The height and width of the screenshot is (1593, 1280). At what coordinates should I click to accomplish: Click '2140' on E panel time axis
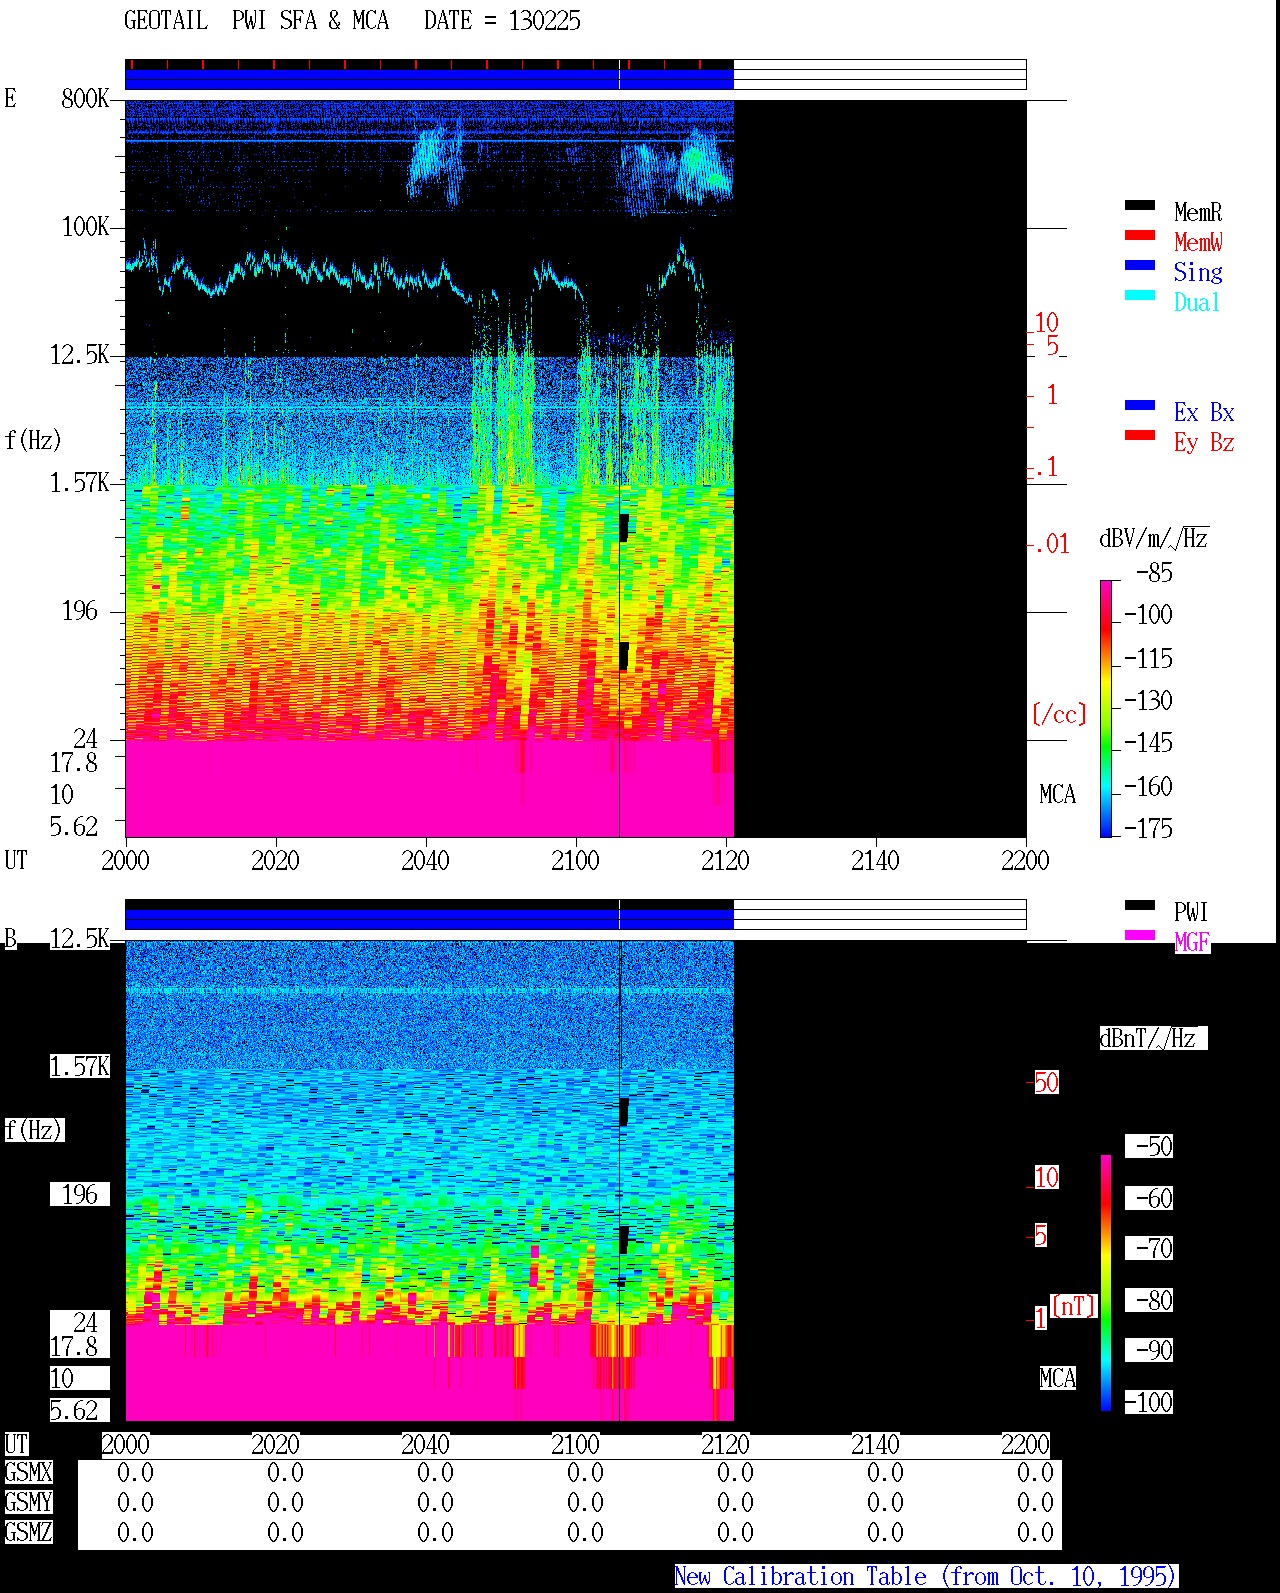[x=875, y=860]
